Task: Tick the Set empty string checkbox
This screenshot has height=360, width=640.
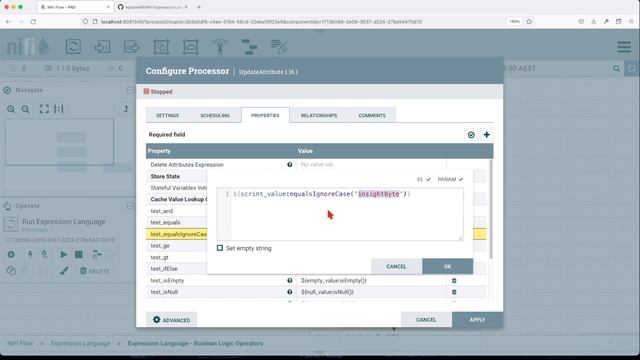Action: (x=220, y=248)
